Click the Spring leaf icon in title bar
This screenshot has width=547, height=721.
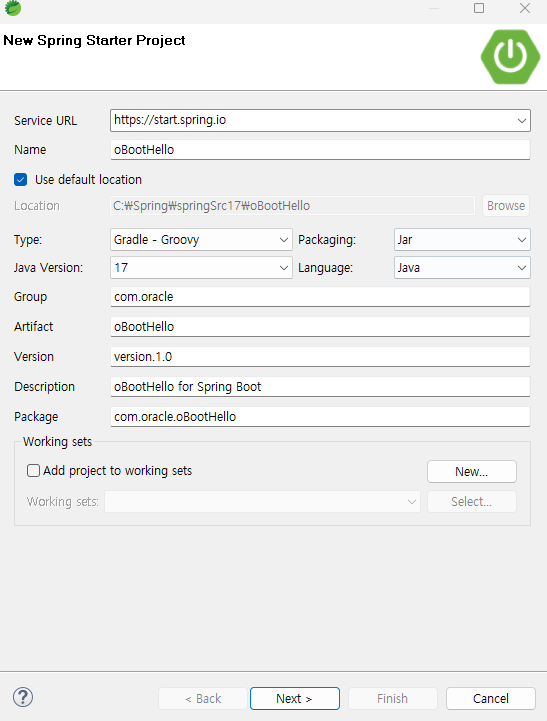(13, 8)
